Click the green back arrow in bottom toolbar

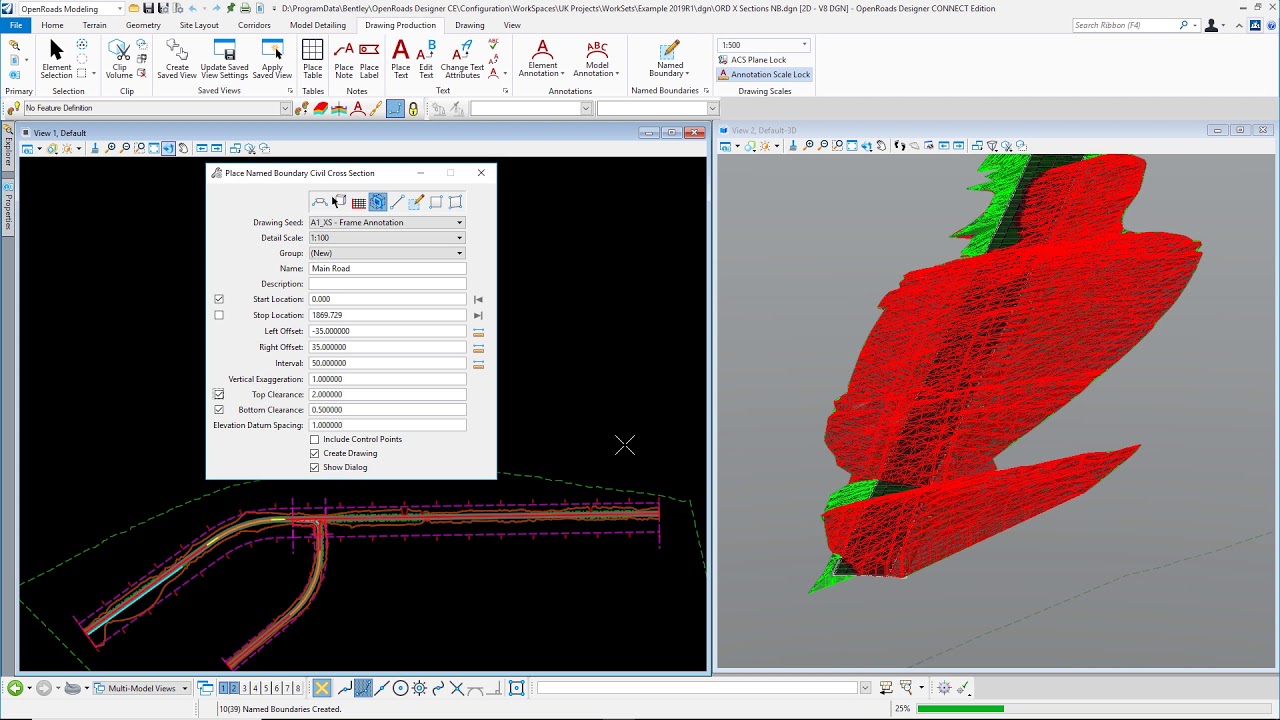pyautogui.click(x=14, y=688)
